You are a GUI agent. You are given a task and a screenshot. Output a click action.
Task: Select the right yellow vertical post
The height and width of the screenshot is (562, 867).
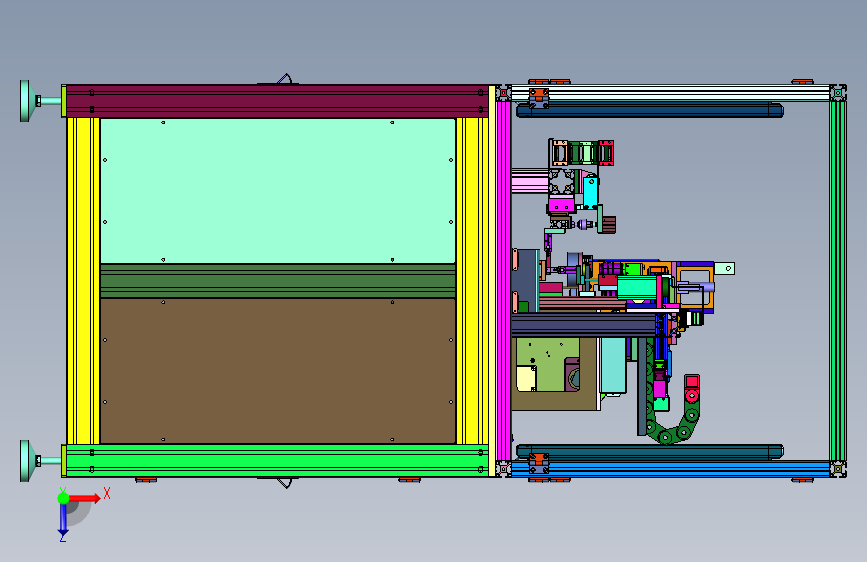pos(472,280)
